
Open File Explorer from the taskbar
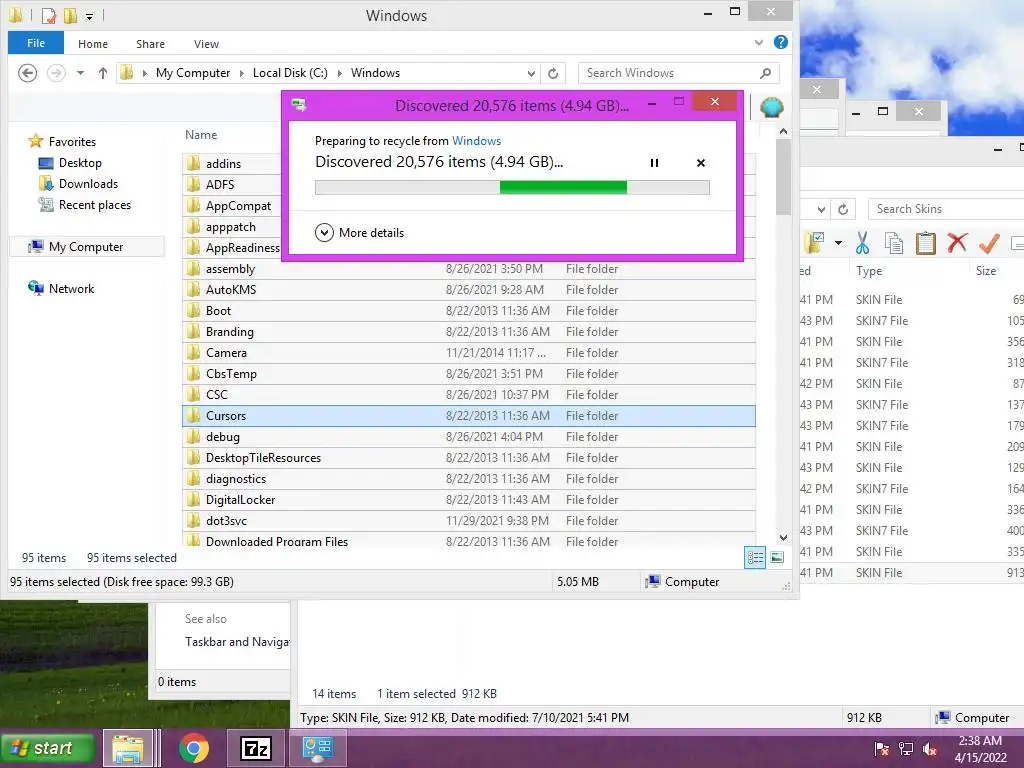[128, 748]
